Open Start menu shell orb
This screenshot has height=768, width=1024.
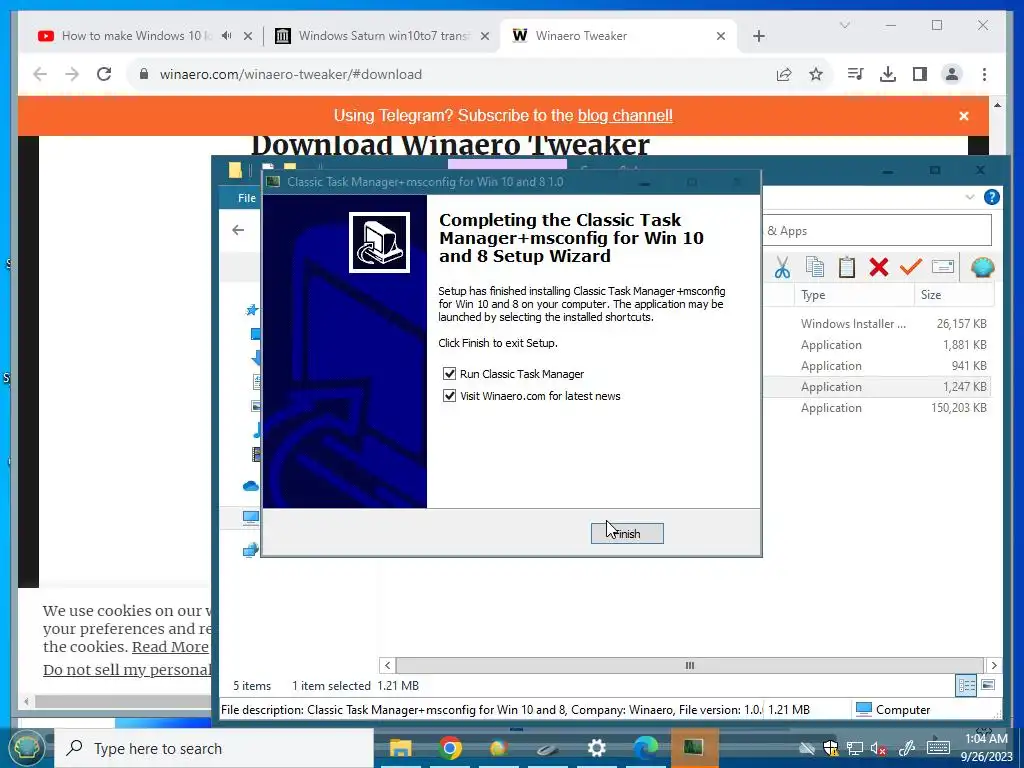pos(25,748)
